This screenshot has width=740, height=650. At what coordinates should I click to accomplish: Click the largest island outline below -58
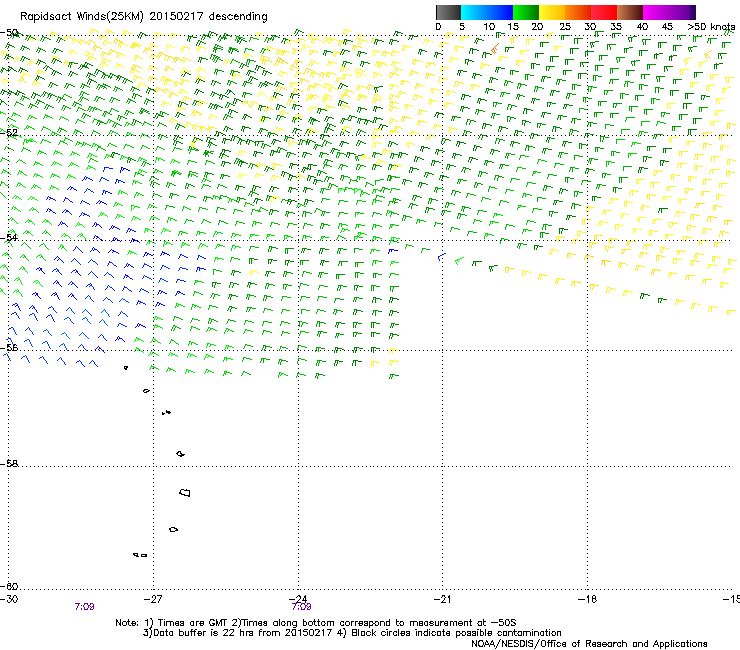185,492
